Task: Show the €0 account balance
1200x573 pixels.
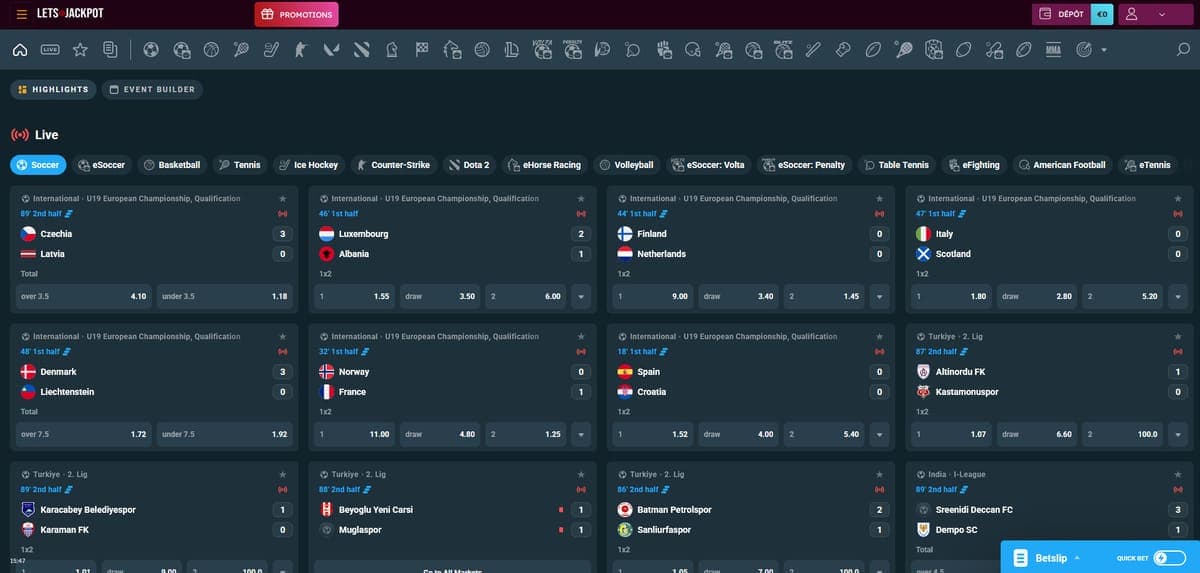Action: [x=1102, y=14]
